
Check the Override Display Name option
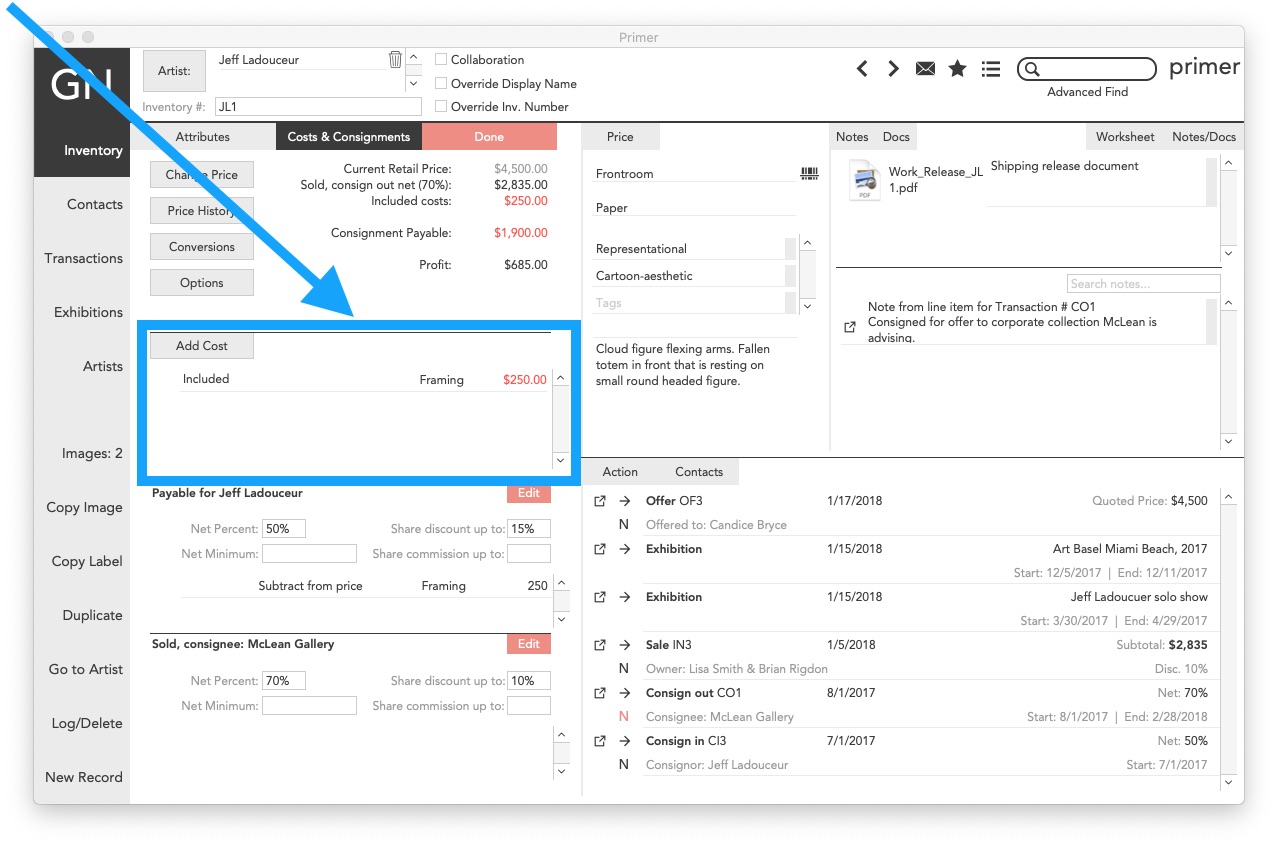pyautogui.click(x=441, y=83)
